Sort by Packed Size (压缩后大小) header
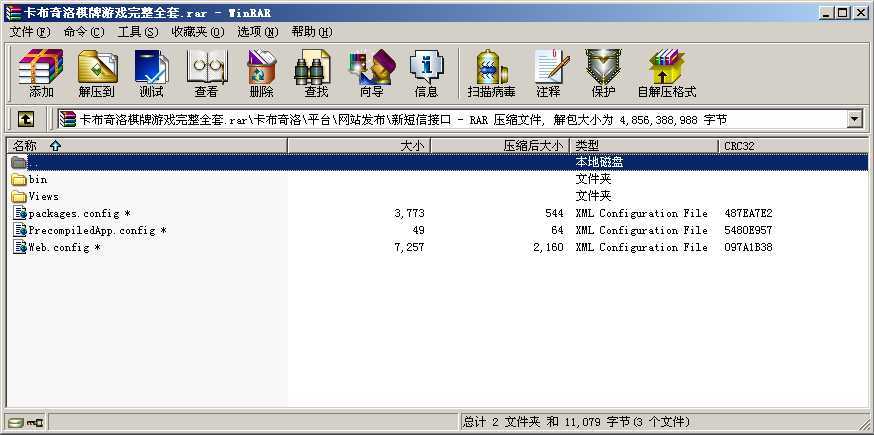The image size is (874, 435). coord(500,146)
